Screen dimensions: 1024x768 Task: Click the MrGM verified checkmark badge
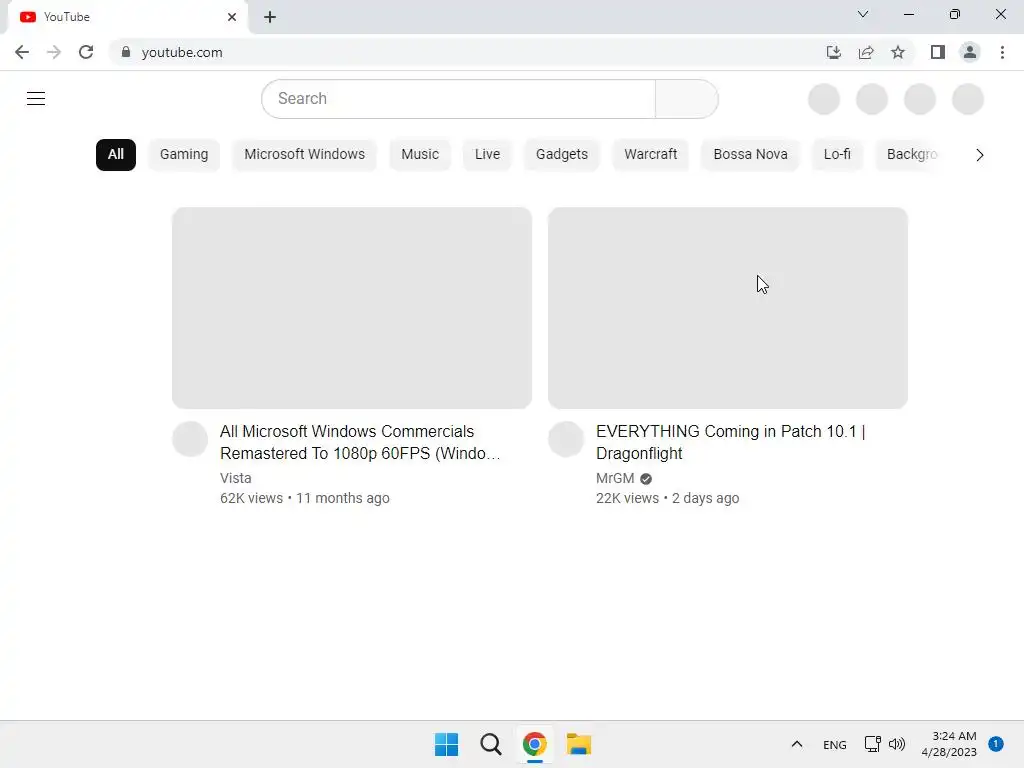tap(646, 479)
